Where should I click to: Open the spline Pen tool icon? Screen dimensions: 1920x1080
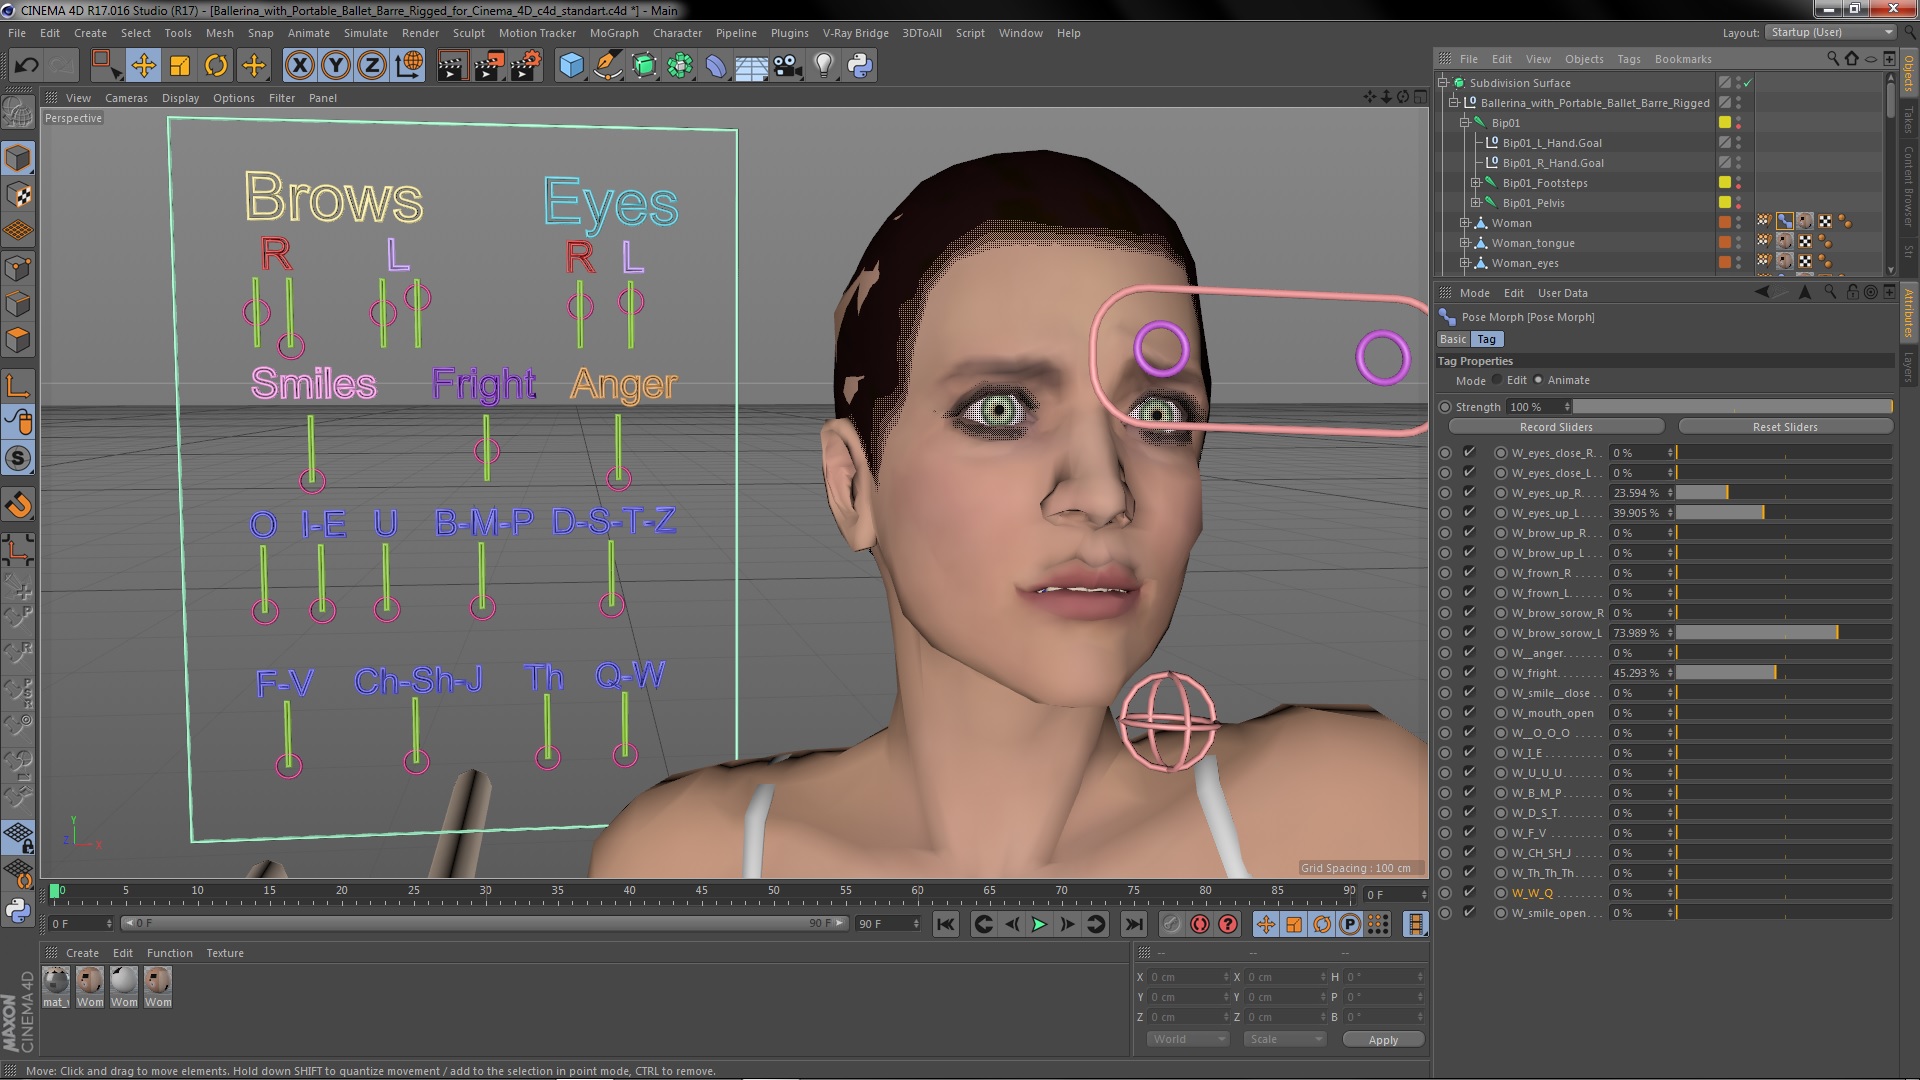pyautogui.click(x=607, y=66)
